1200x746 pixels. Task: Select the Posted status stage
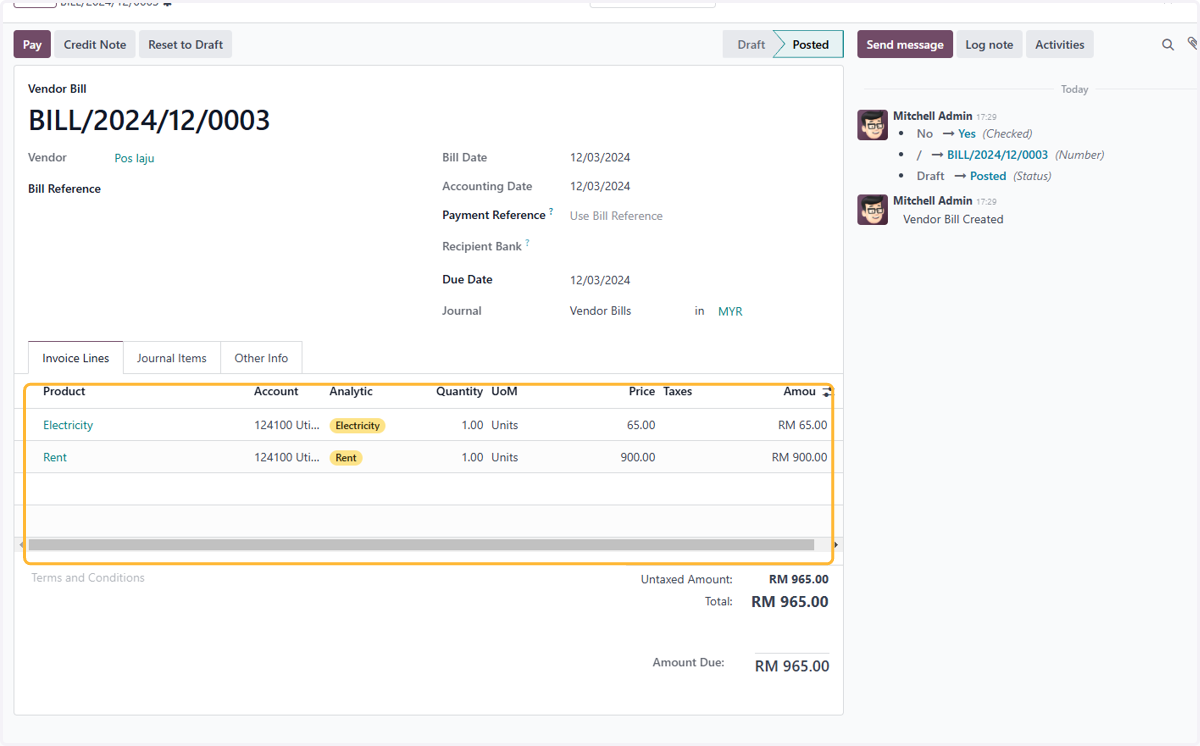pos(811,44)
